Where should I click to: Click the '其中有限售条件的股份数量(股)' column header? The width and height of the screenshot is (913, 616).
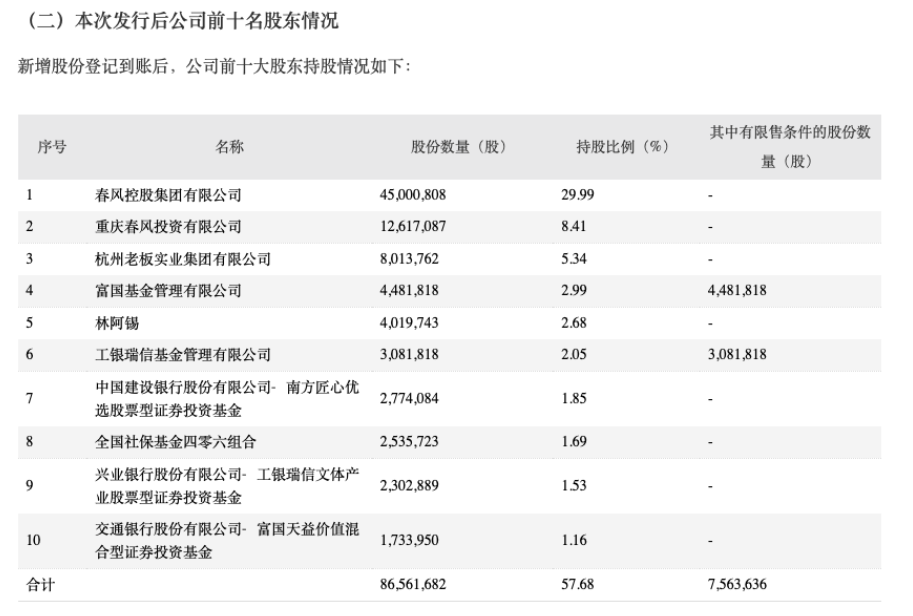pyautogui.click(x=790, y=147)
